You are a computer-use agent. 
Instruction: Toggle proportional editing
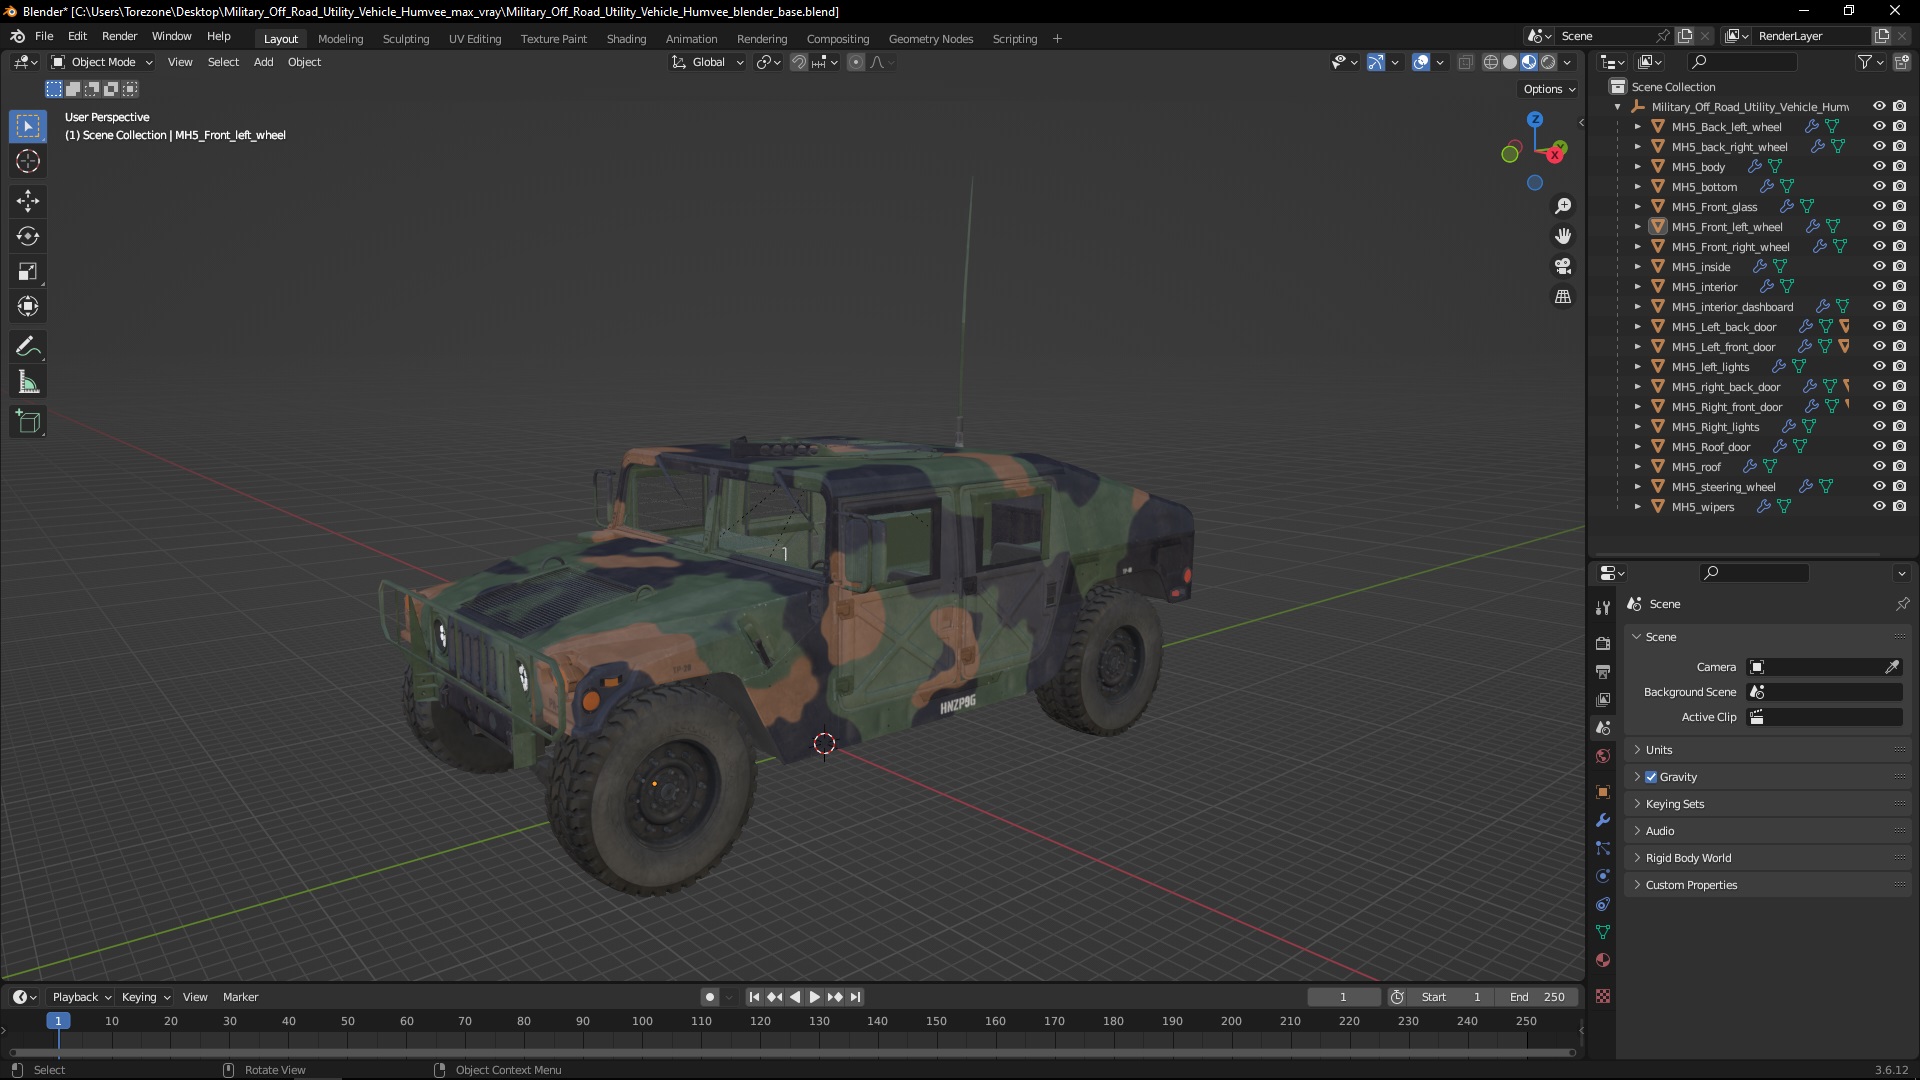pos(856,62)
